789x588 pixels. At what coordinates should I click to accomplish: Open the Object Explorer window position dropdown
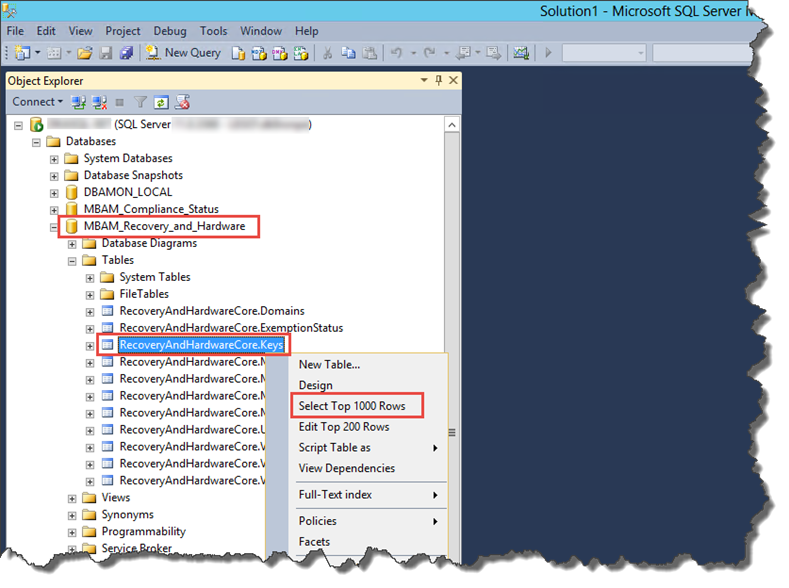pos(424,80)
